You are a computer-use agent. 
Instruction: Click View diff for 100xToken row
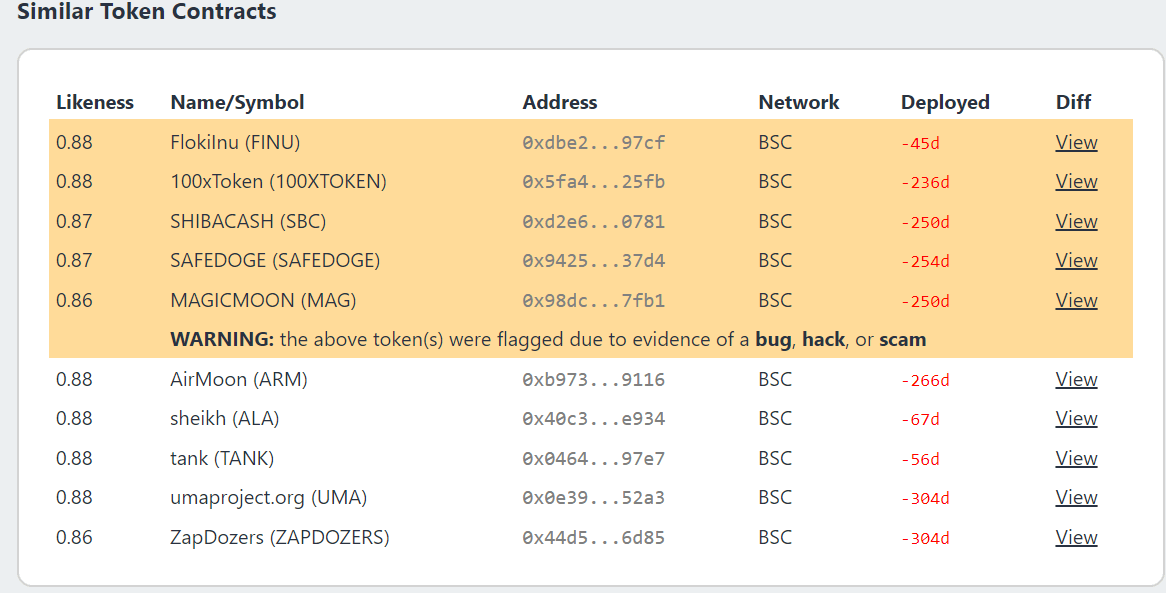click(x=1076, y=181)
